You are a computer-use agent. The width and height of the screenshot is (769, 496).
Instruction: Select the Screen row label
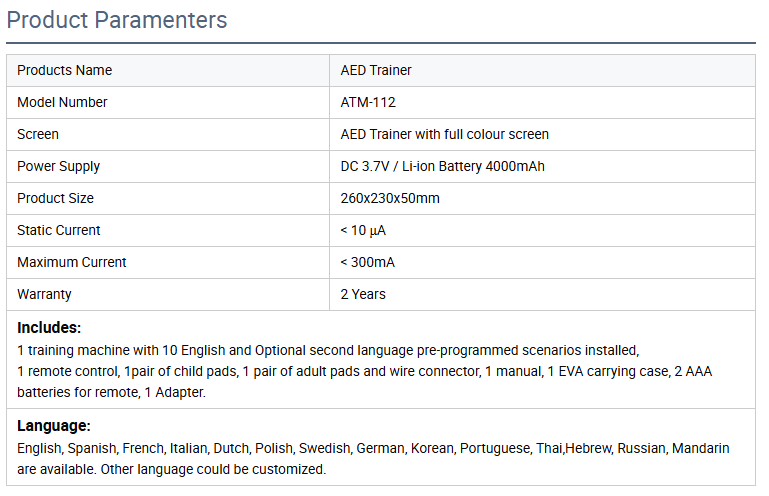click(38, 134)
